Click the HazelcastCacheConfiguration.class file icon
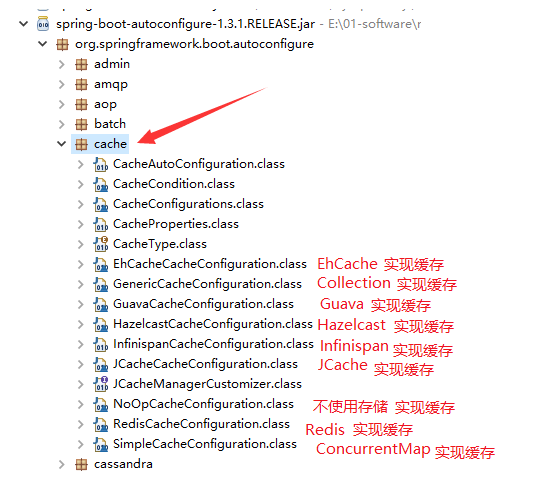Image resolution: width=558 pixels, height=478 pixels. point(101,324)
